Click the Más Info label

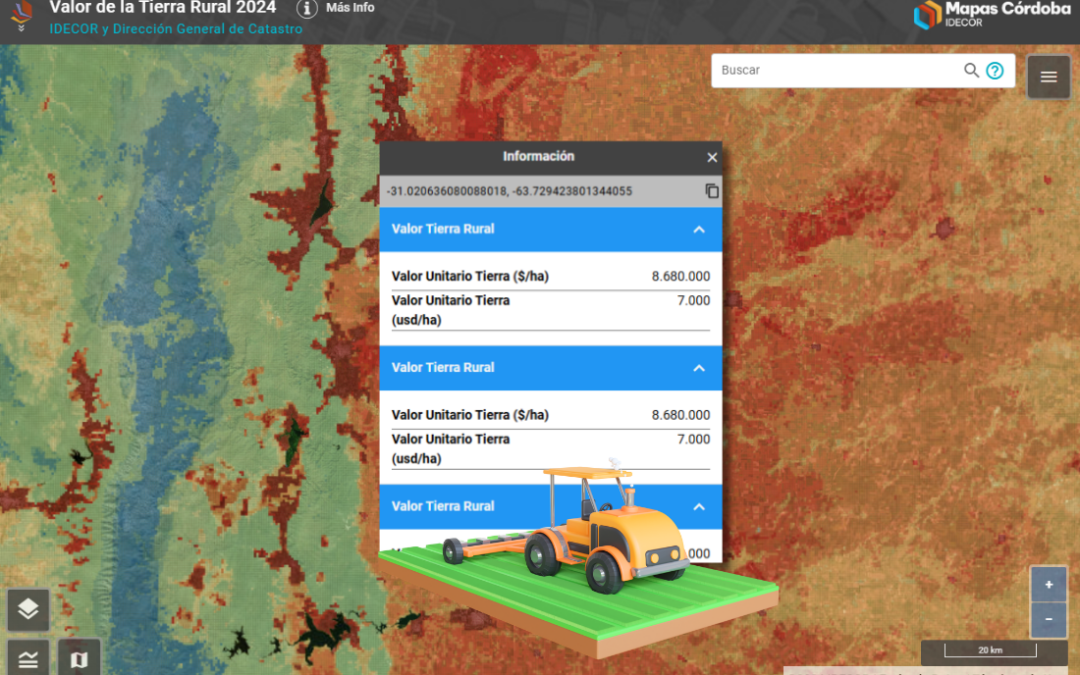(350, 8)
